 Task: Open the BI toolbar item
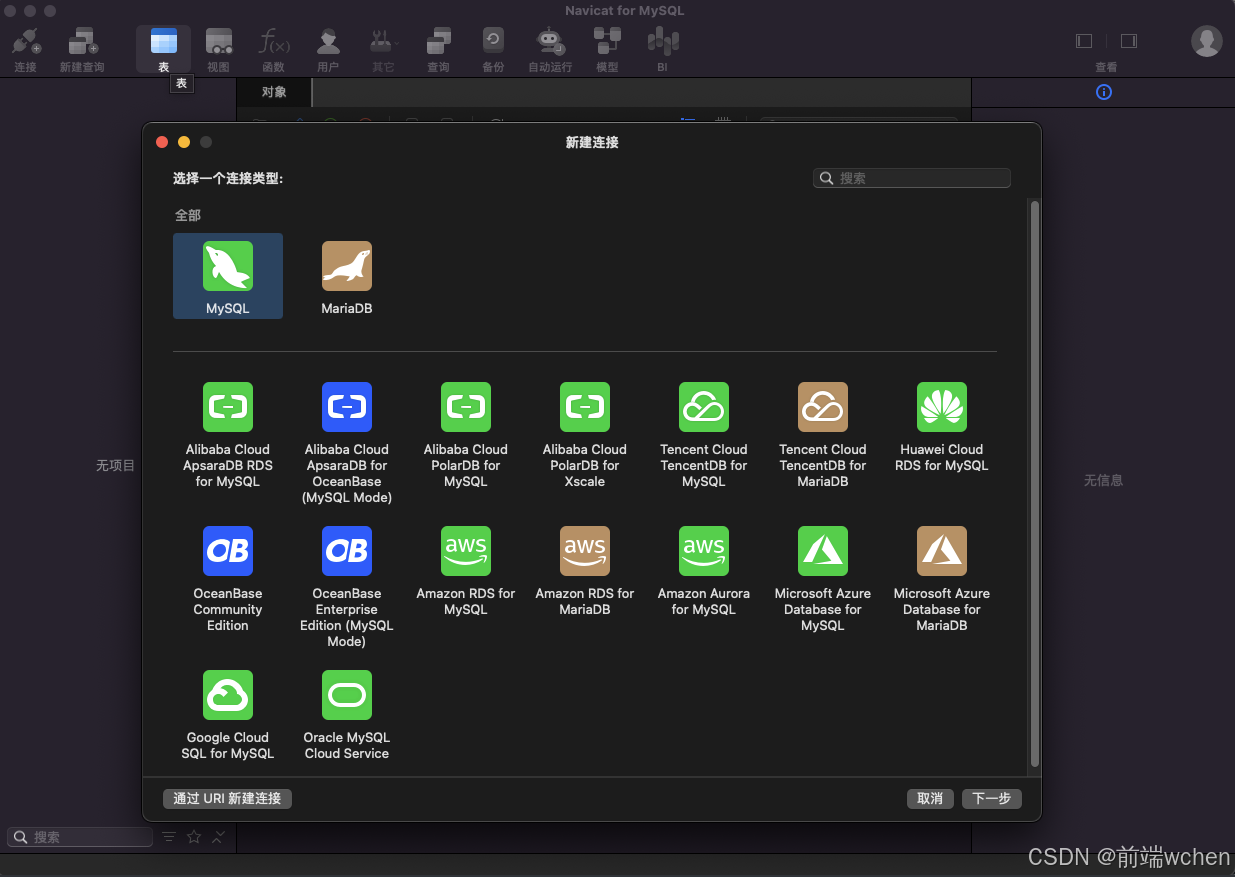[x=662, y=50]
